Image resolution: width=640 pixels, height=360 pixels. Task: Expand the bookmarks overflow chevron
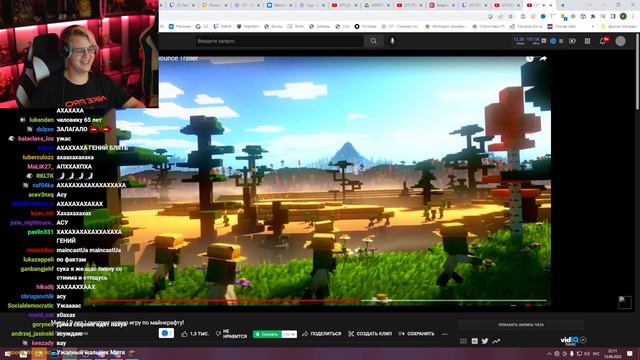click(593, 26)
